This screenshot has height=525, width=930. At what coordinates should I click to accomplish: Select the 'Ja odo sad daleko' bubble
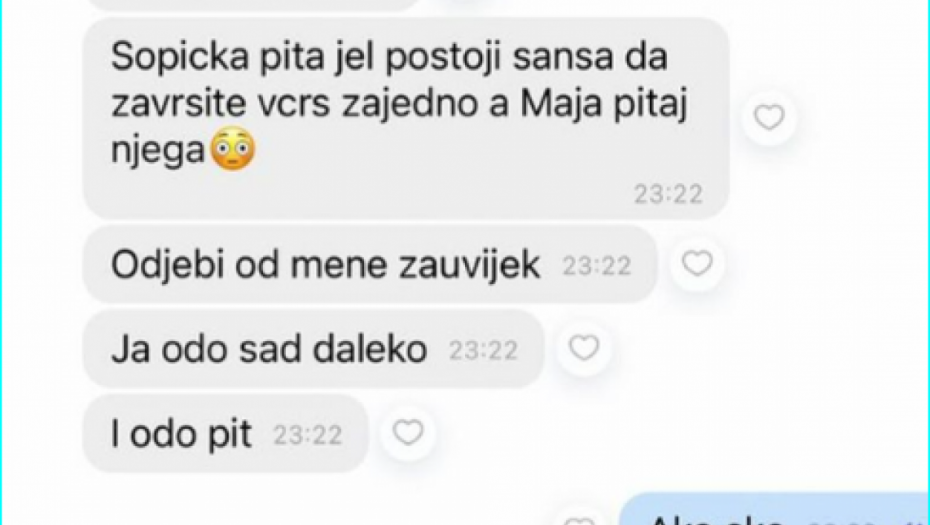[x=313, y=349]
